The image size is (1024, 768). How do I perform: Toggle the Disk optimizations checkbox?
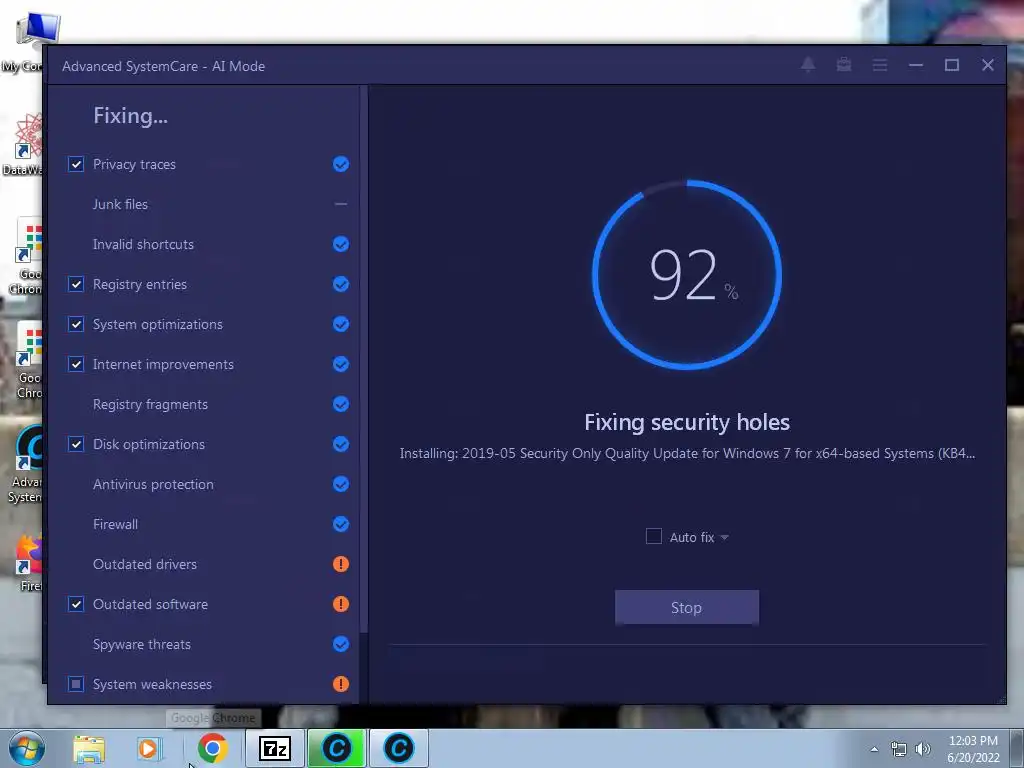click(76, 444)
